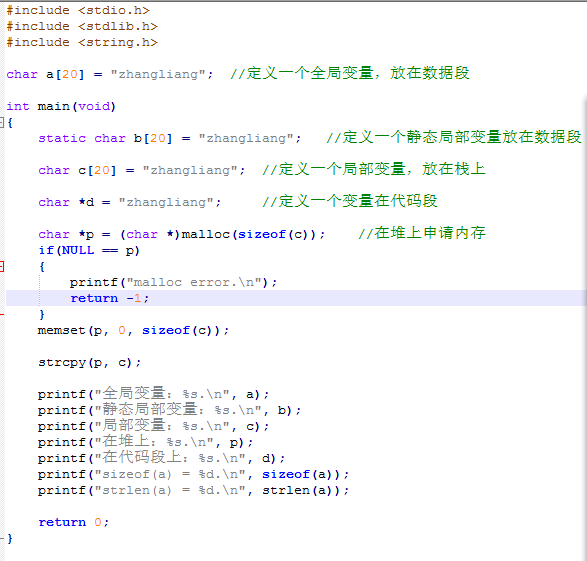Click the closing brace of main function
Image resolution: width=587 pixels, height=561 pixels.
tap(10, 539)
